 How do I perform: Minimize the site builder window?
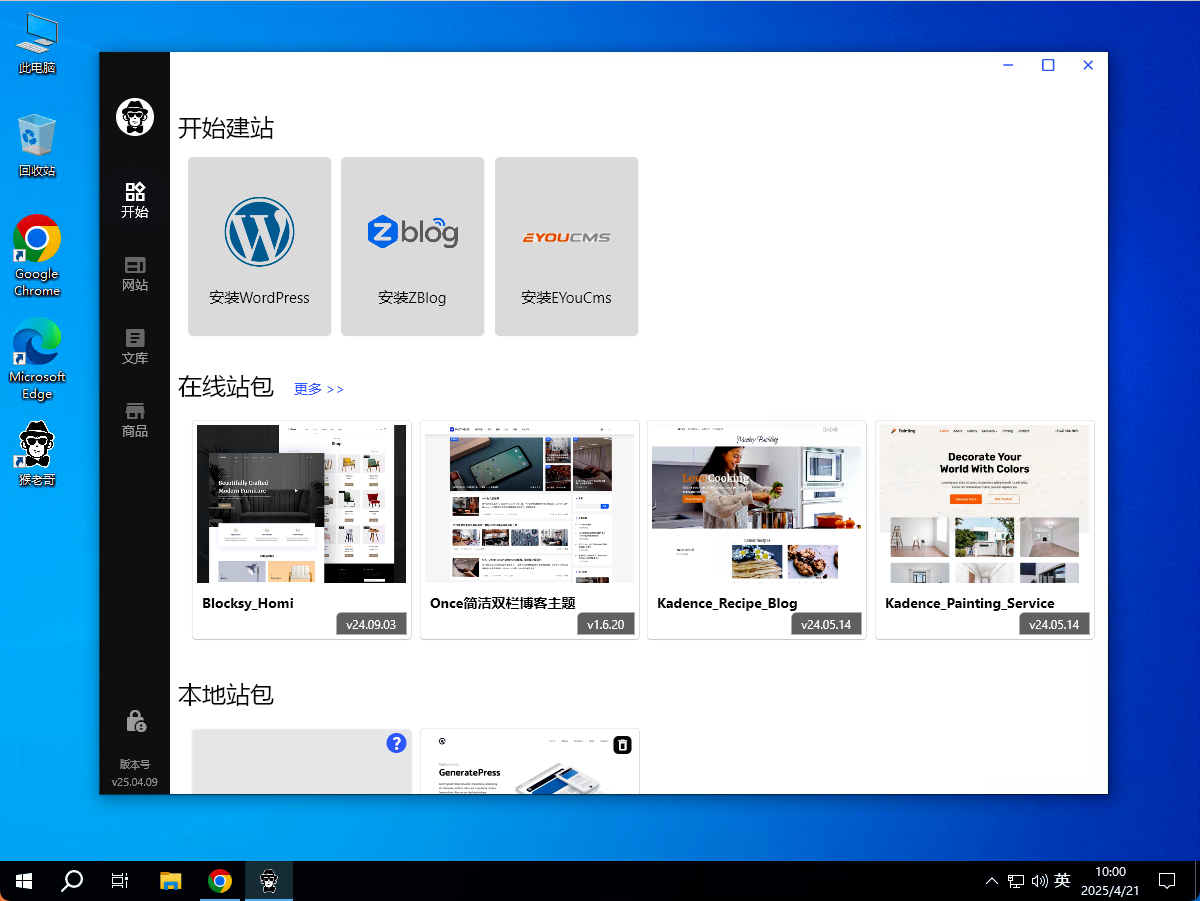pos(1008,65)
